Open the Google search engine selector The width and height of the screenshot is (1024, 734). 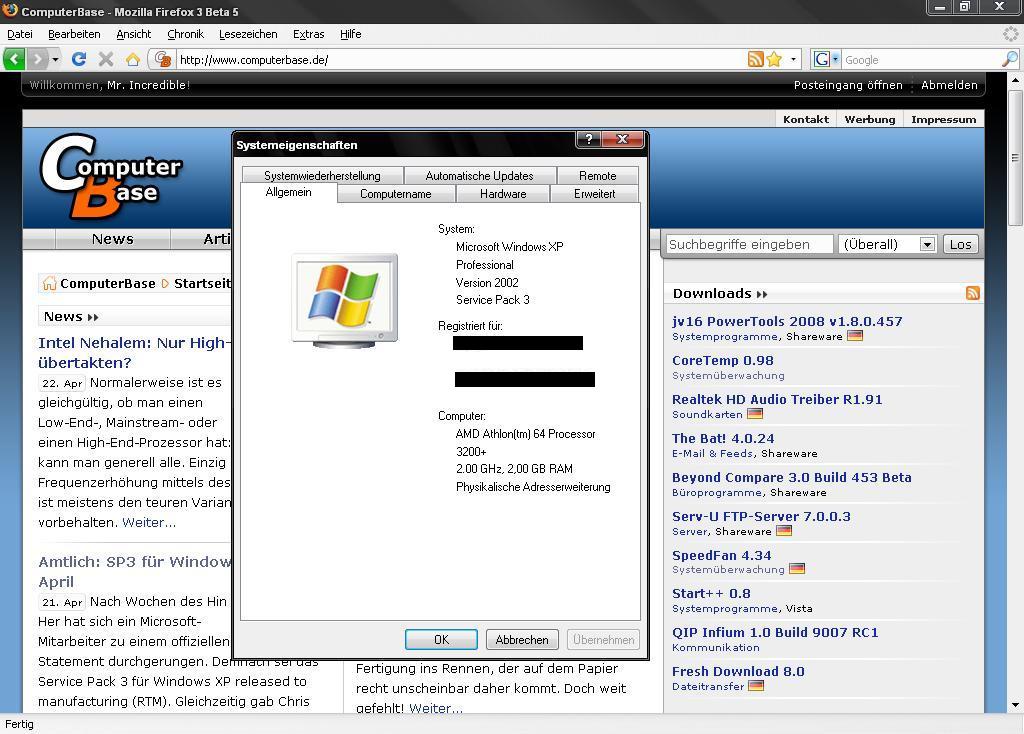coord(825,59)
